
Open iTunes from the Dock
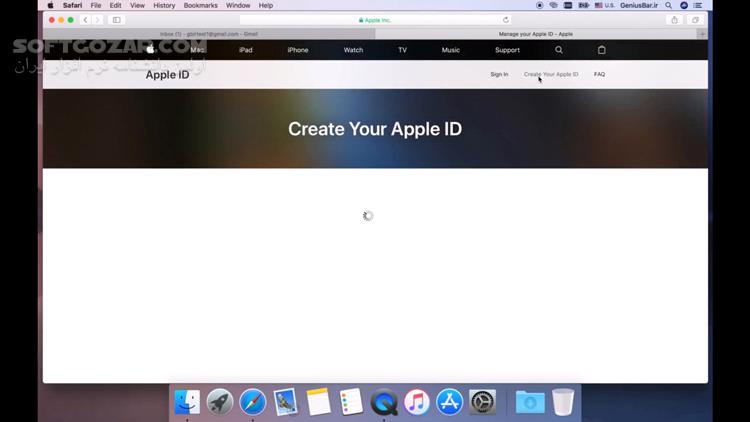pyautogui.click(x=417, y=402)
